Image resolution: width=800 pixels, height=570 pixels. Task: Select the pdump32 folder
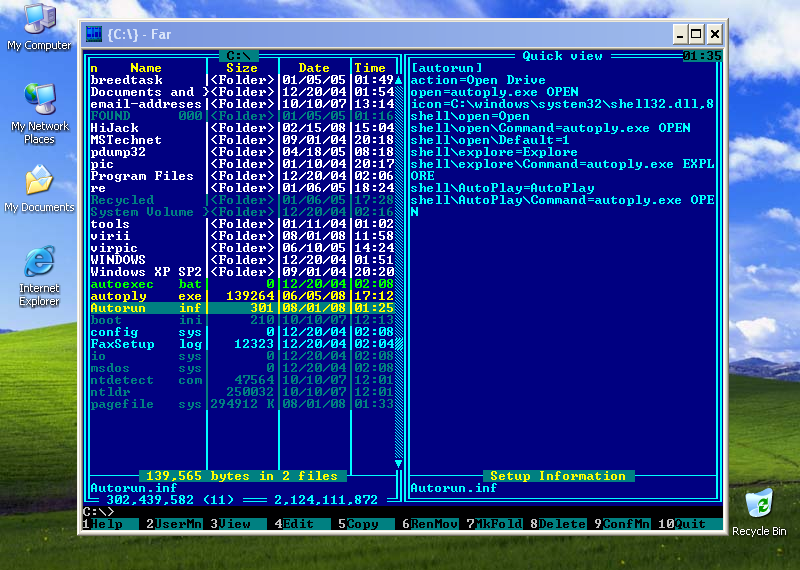coord(242,152)
